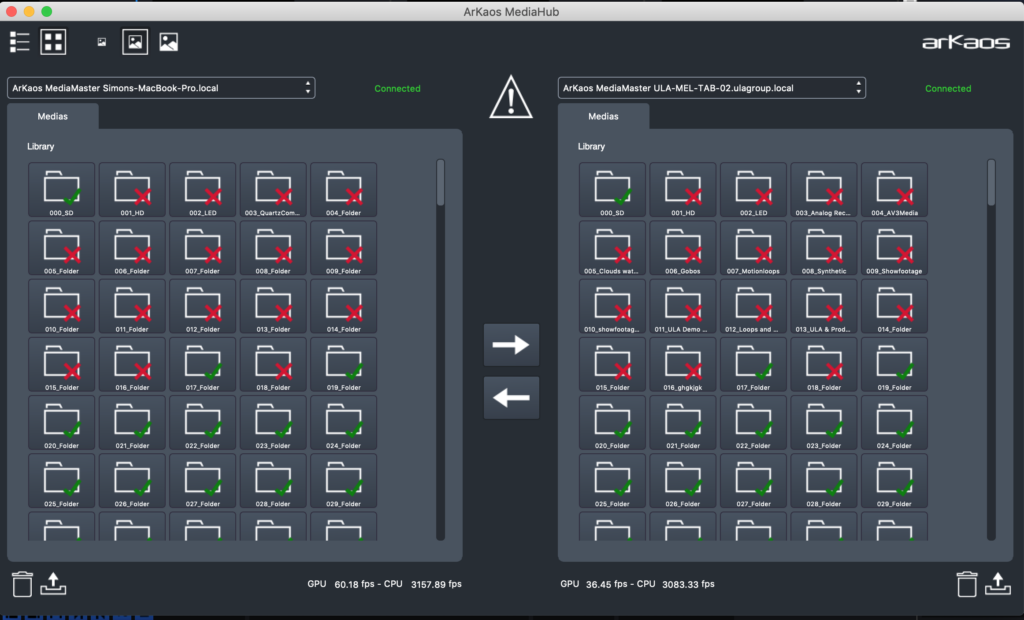The height and width of the screenshot is (620, 1024).
Task: Click the "3083.33 fps" CPU readout
Action: coord(688,584)
